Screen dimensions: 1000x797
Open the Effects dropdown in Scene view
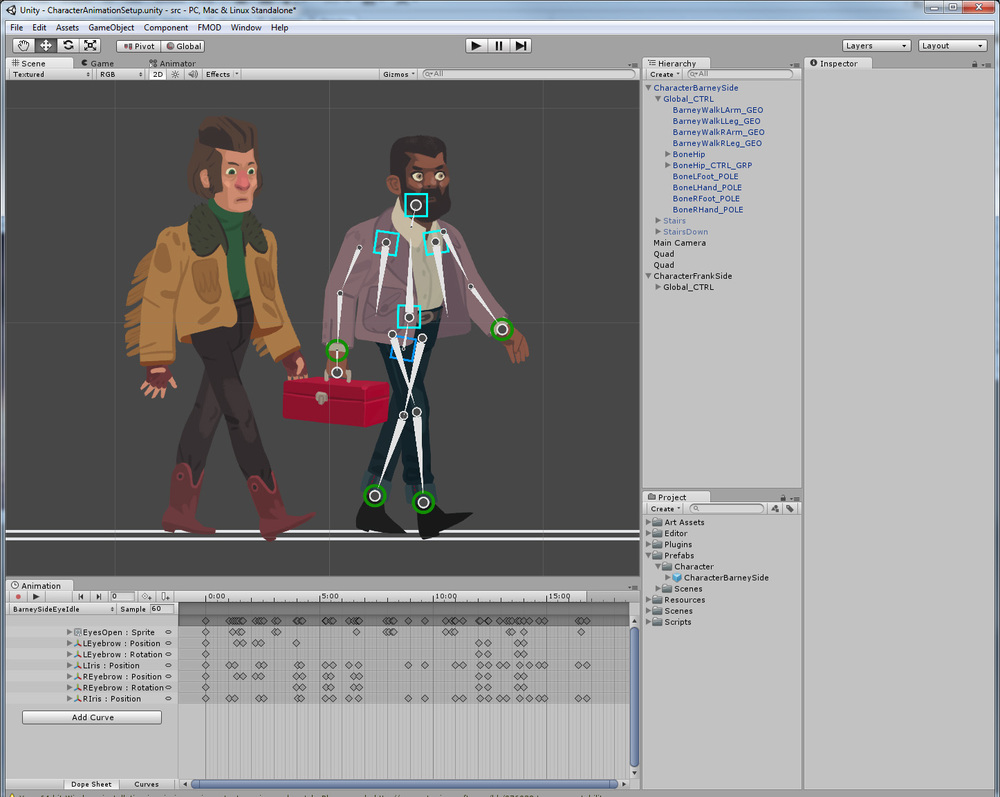pos(221,75)
